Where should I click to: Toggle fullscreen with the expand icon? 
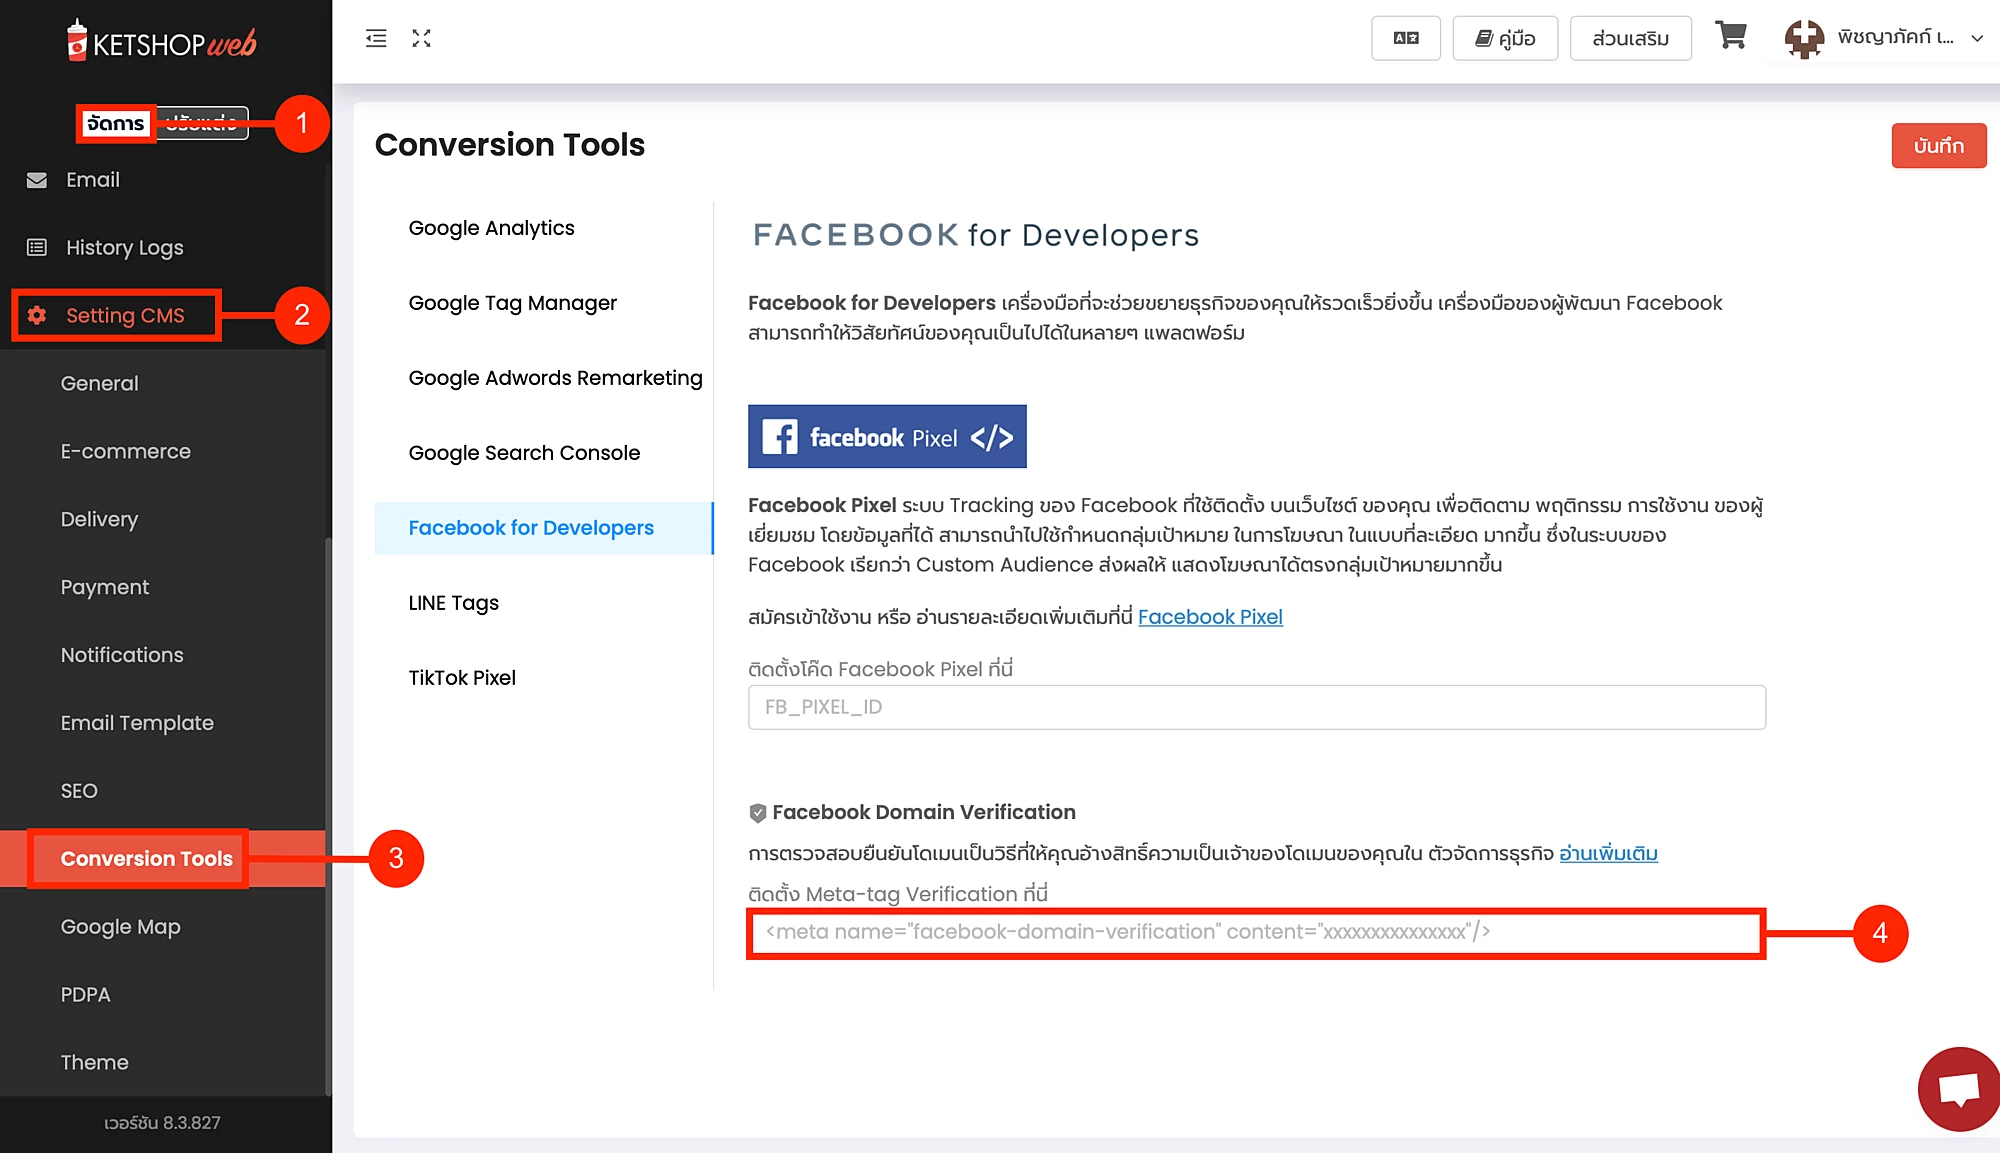click(x=422, y=39)
